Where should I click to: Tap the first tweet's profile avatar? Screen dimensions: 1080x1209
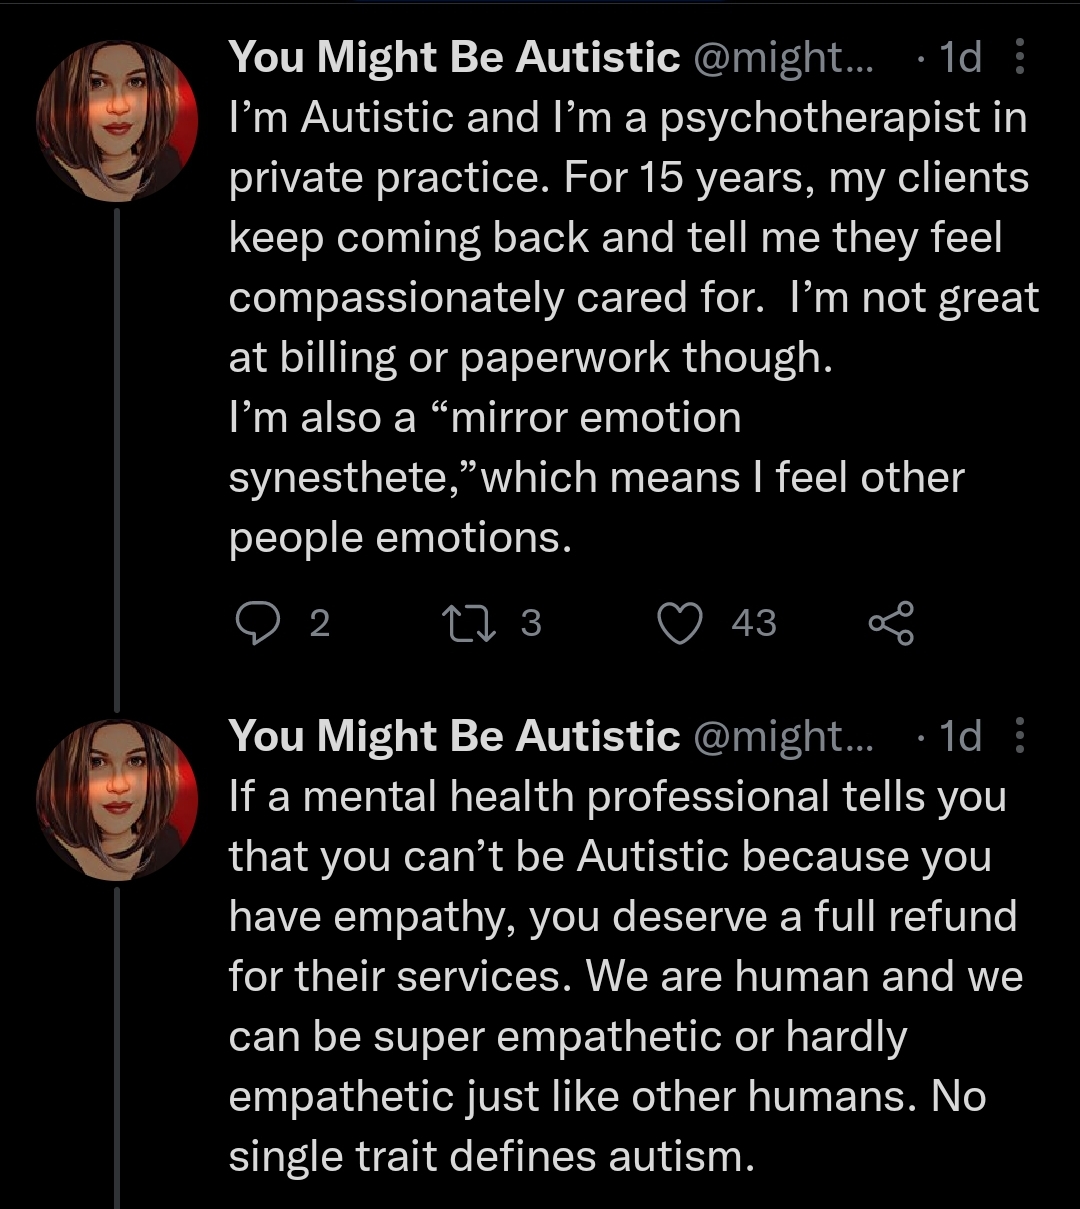pos(117,122)
